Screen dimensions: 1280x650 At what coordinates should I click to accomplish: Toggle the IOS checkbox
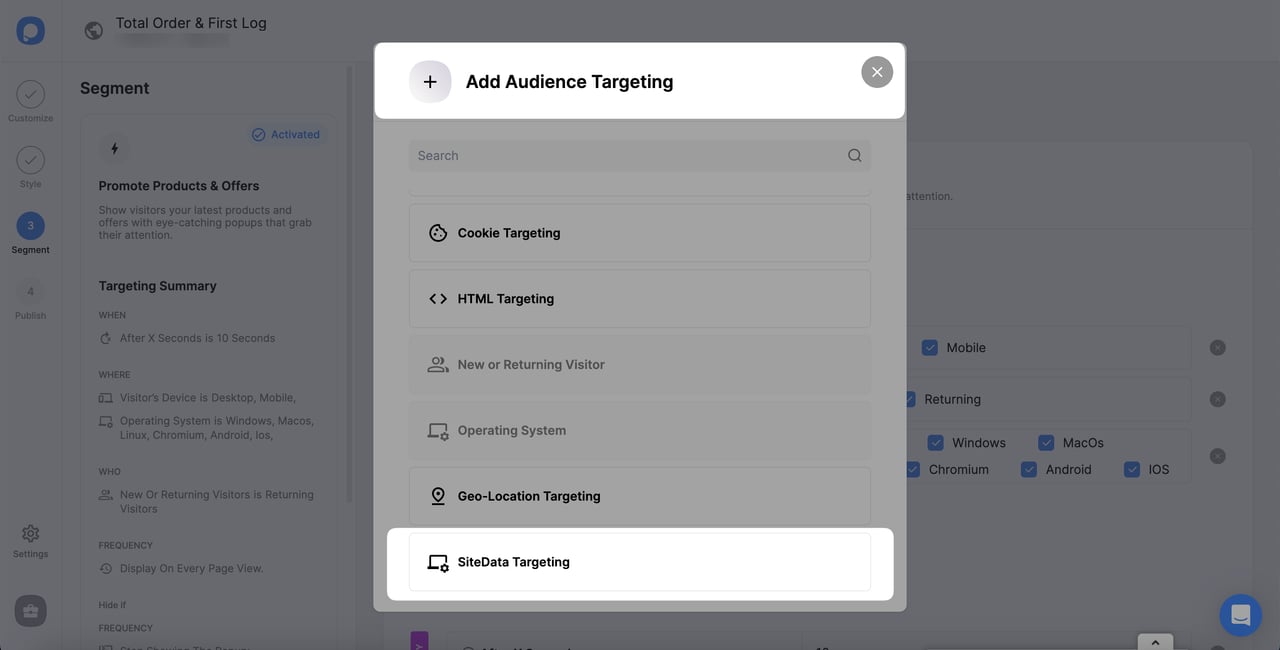(x=1132, y=469)
